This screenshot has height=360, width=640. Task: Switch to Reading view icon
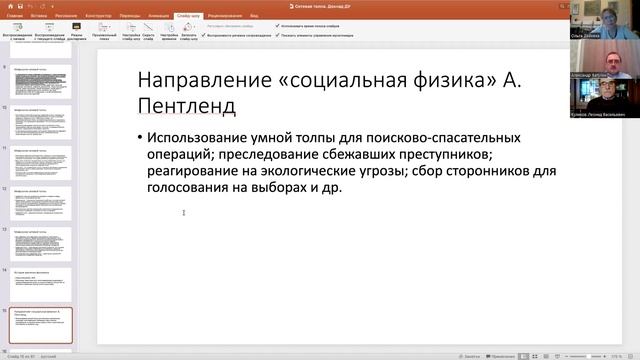click(546, 356)
